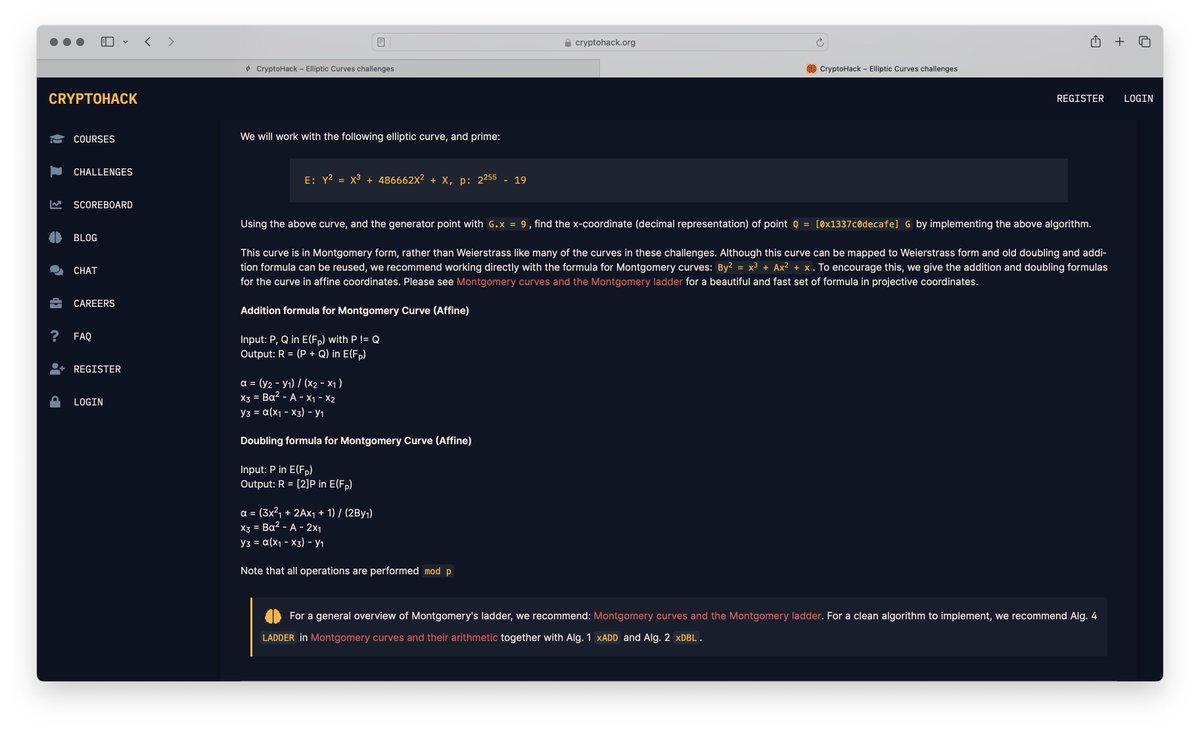
Task: Open the Safari share icon
Action: (1095, 41)
